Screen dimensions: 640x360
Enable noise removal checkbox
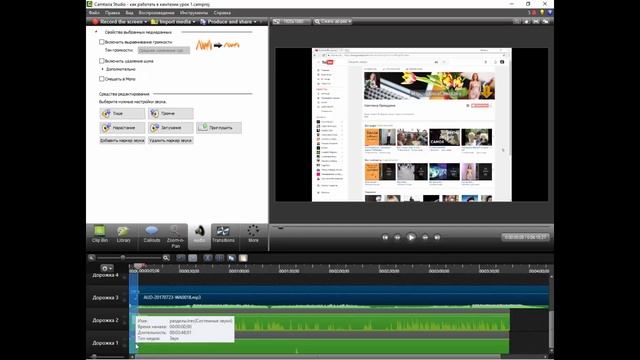[102, 61]
